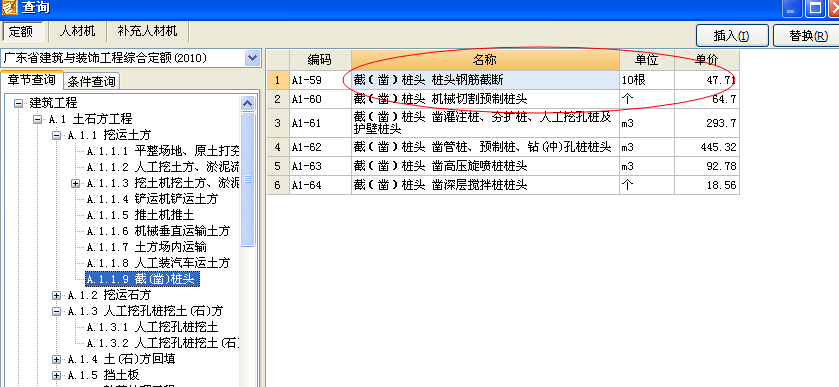Select tree item A.1.3.2 人工挖孔桩挖土(石)
Screen dimensions: 839x387
tap(163, 343)
